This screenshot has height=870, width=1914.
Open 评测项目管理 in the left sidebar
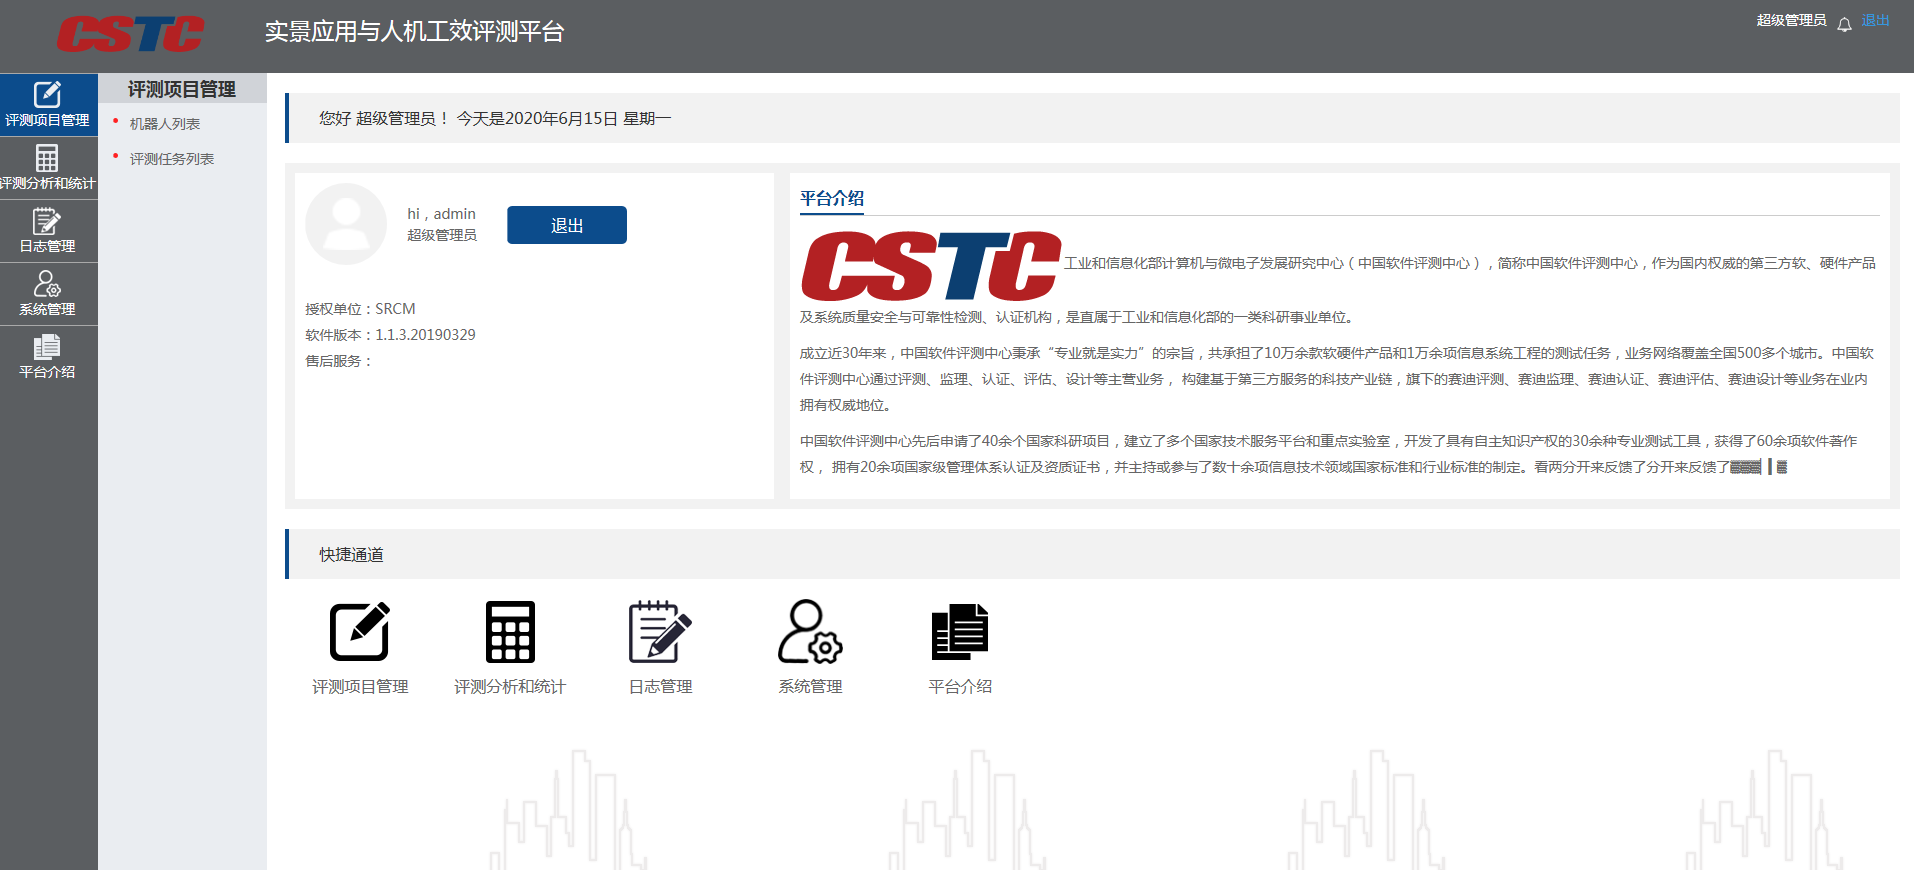(x=48, y=105)
